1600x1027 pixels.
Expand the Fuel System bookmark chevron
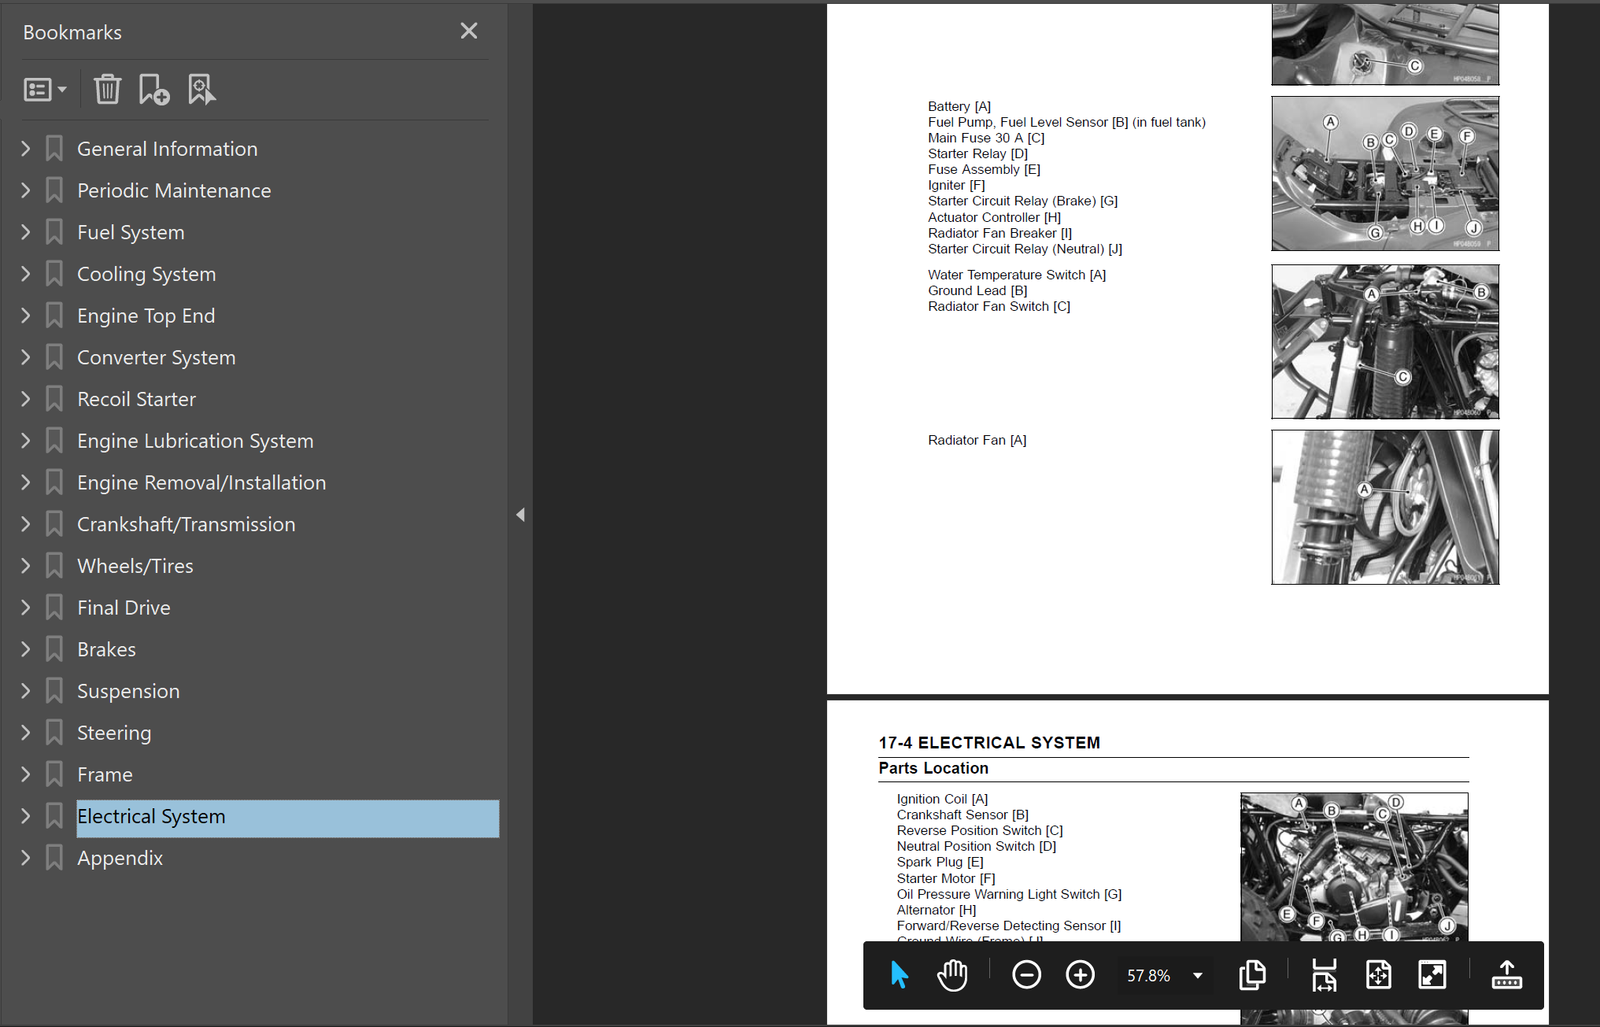click(26, 232)
